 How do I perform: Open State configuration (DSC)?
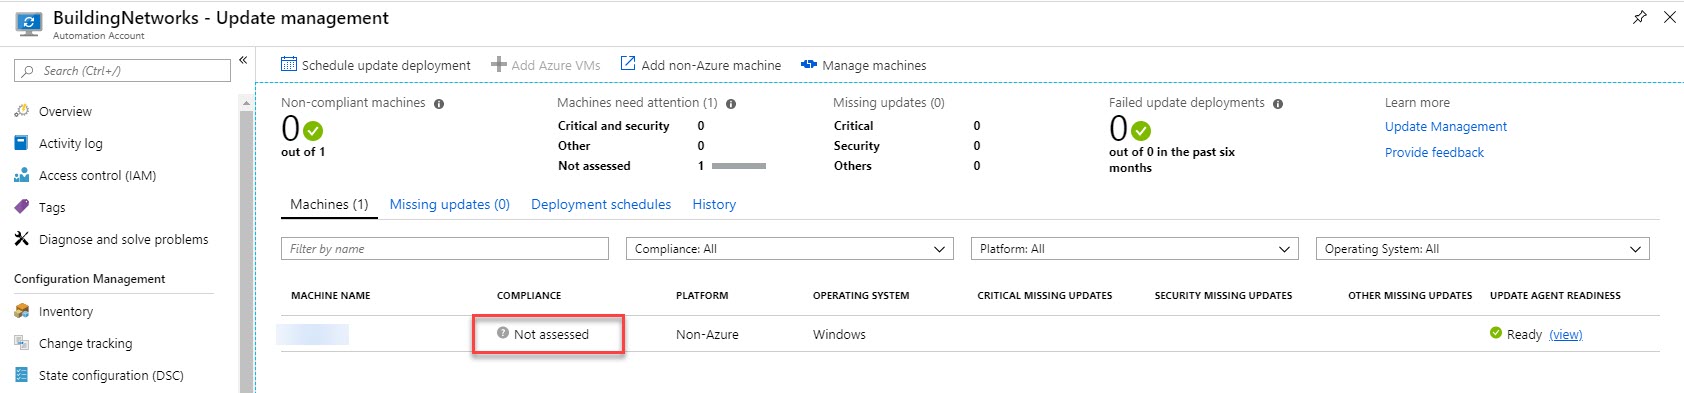111,375
